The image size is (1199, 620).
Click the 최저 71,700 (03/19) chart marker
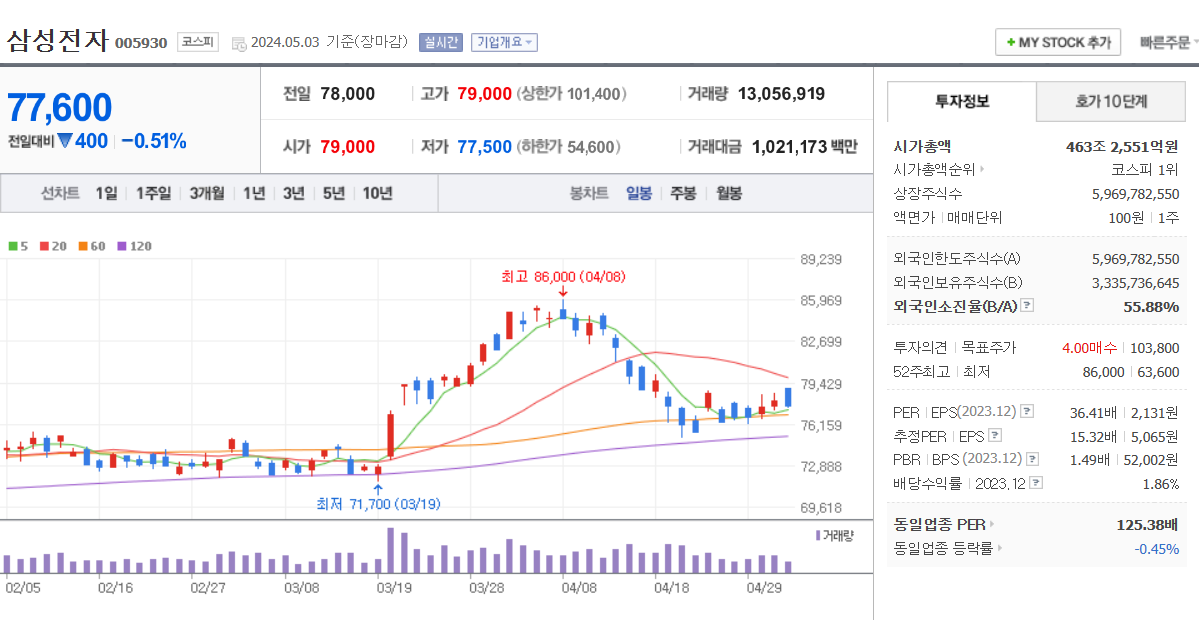379,504
